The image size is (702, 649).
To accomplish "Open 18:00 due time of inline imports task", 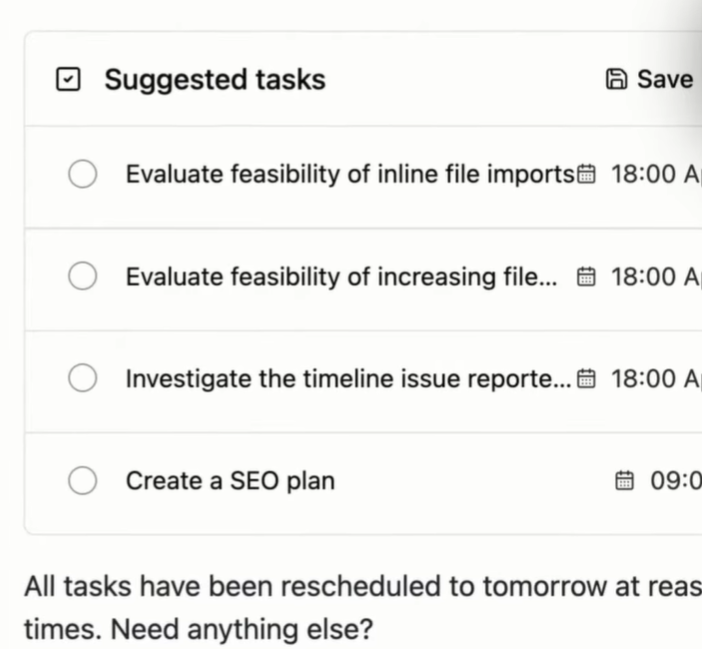I will coord(654,175).
